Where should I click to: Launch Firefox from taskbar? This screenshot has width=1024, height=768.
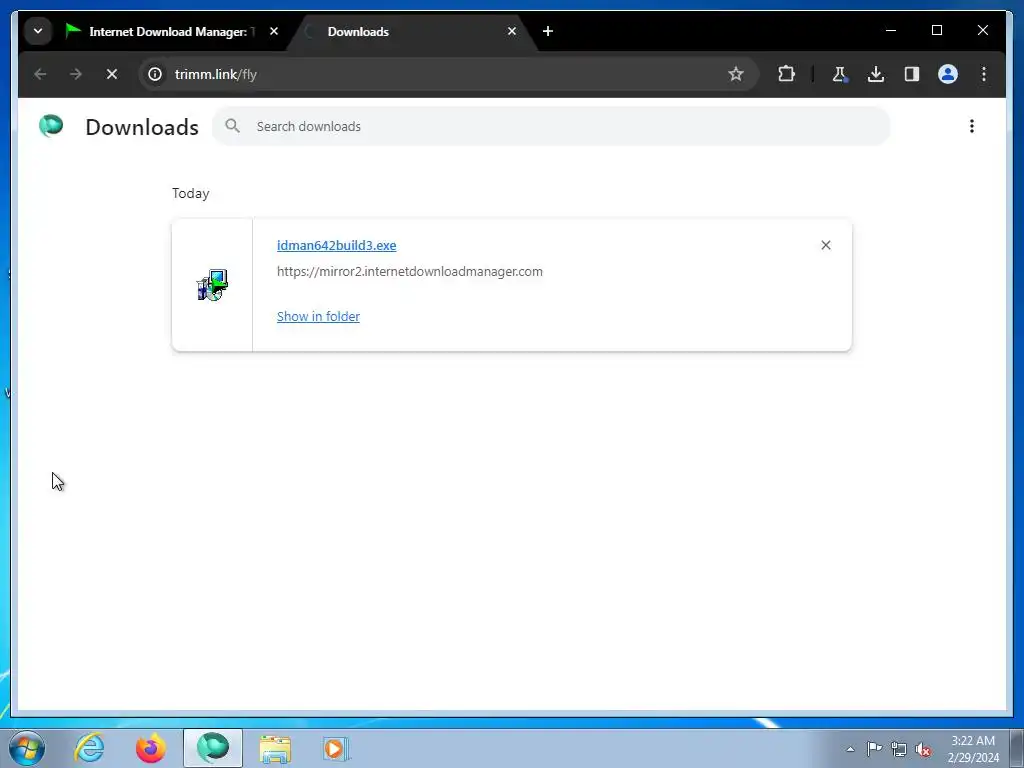point(151,748)
